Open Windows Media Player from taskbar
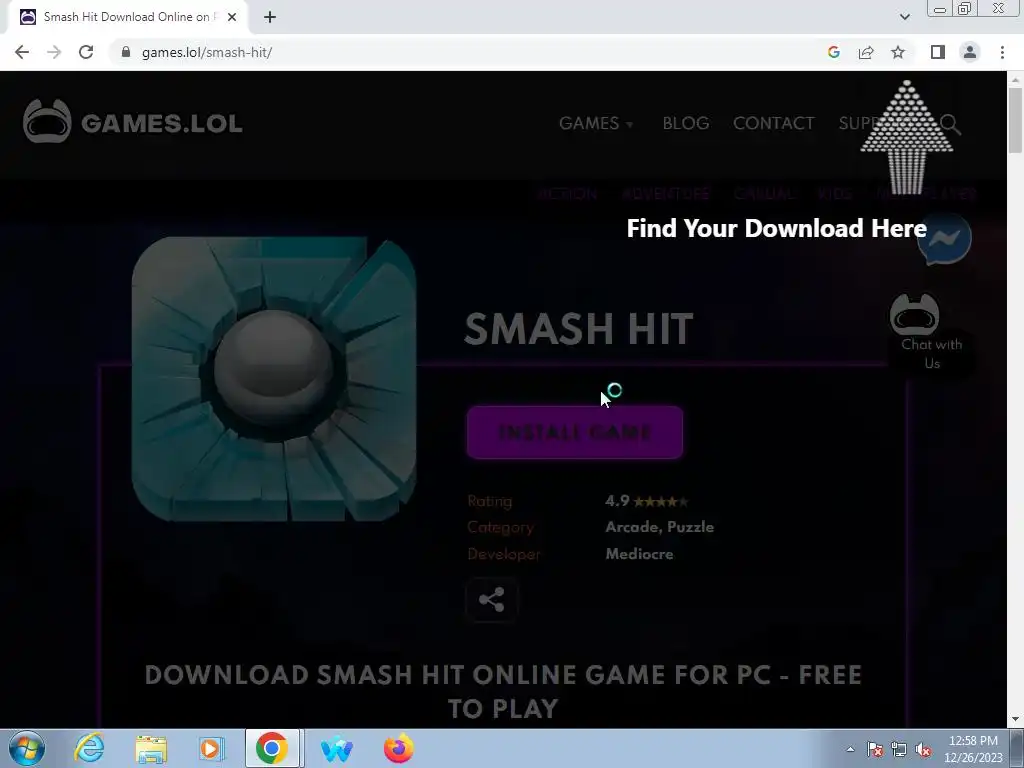The width and height of the screenshot is (1024, 768). (211, 748)
